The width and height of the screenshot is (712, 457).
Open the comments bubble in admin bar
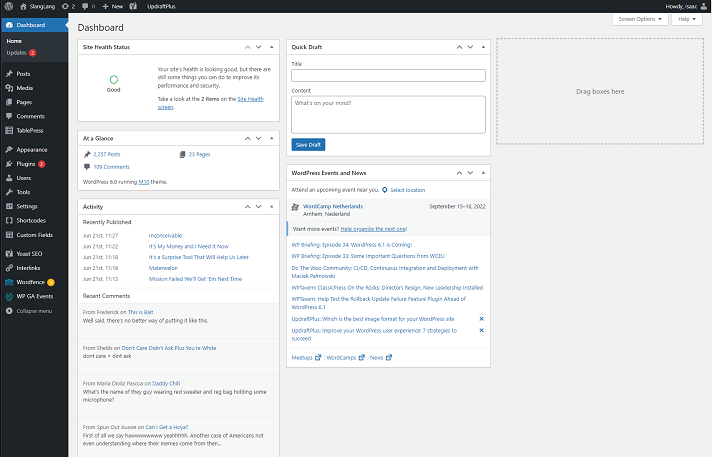(89, 6)
